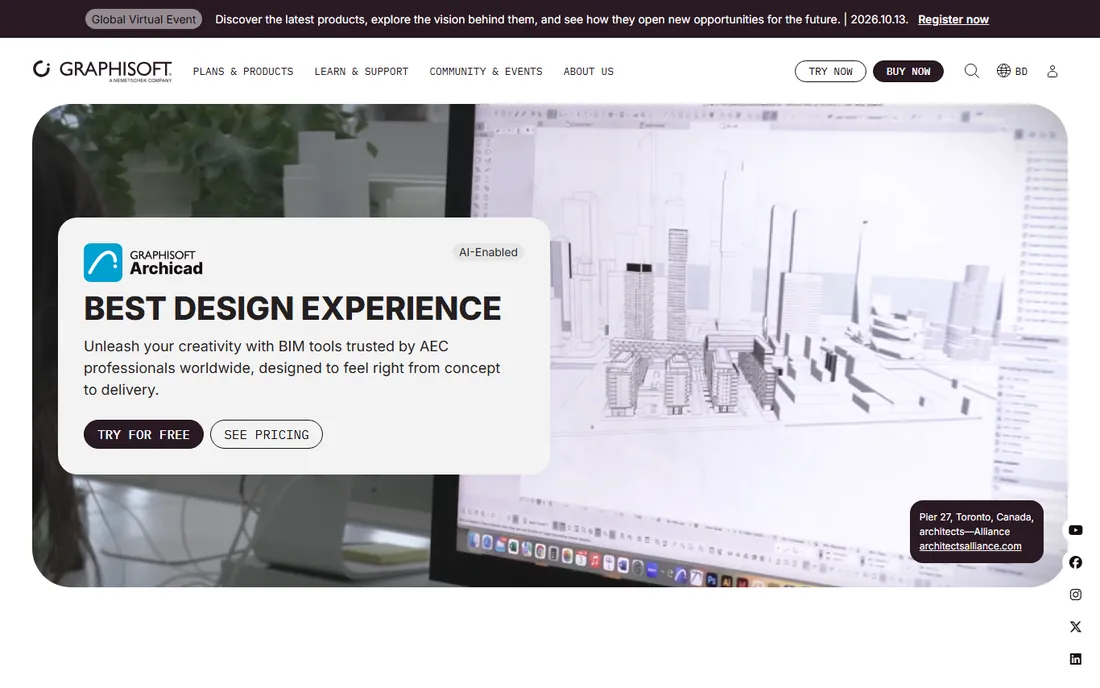Open the user account icon
Image resolution: width=1100 pixels, height=688 pixels.
1052,71
